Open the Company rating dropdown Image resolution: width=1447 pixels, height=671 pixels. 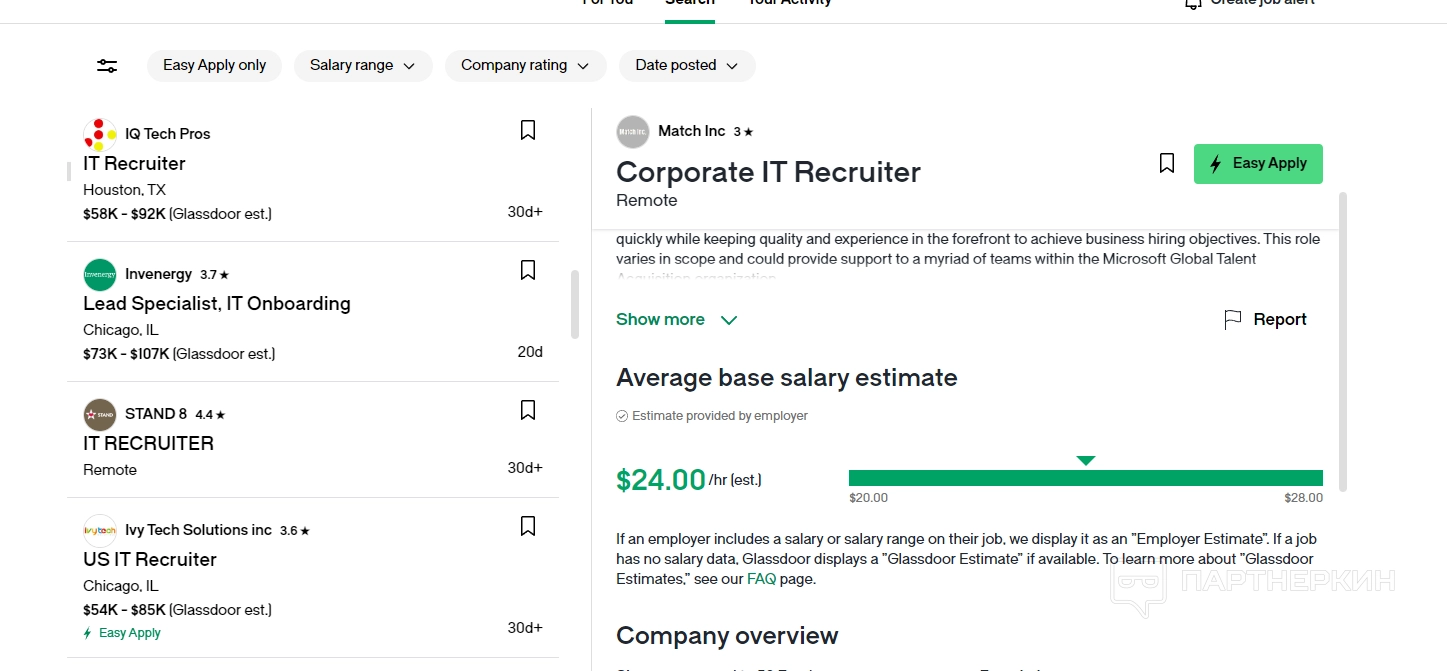525,66
